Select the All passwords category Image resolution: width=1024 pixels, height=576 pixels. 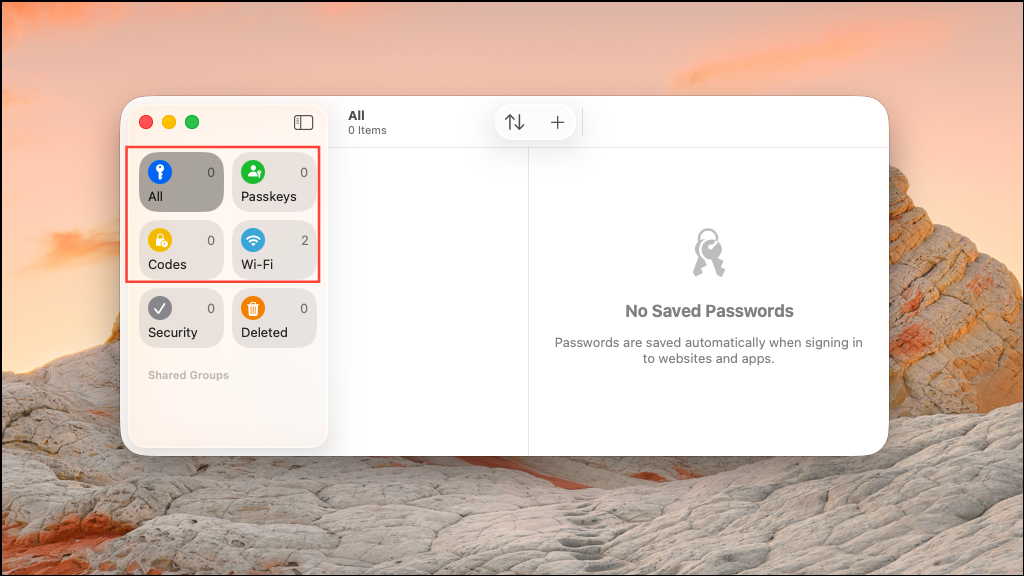coord(181,182)
